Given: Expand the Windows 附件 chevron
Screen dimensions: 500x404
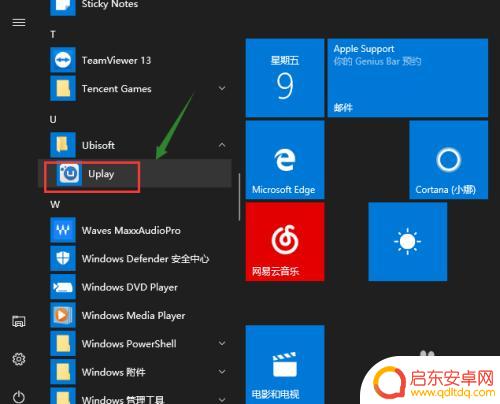Looking at the screenshot, I should point(222,372).
